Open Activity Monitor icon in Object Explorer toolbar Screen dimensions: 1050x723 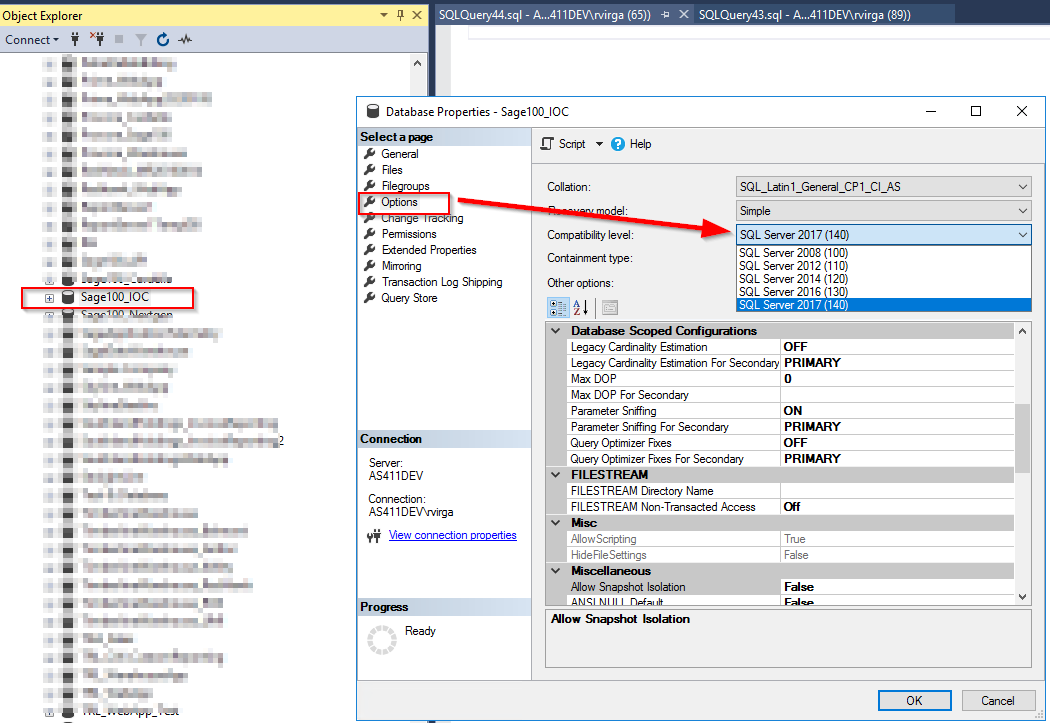click(x=185, y=39)
